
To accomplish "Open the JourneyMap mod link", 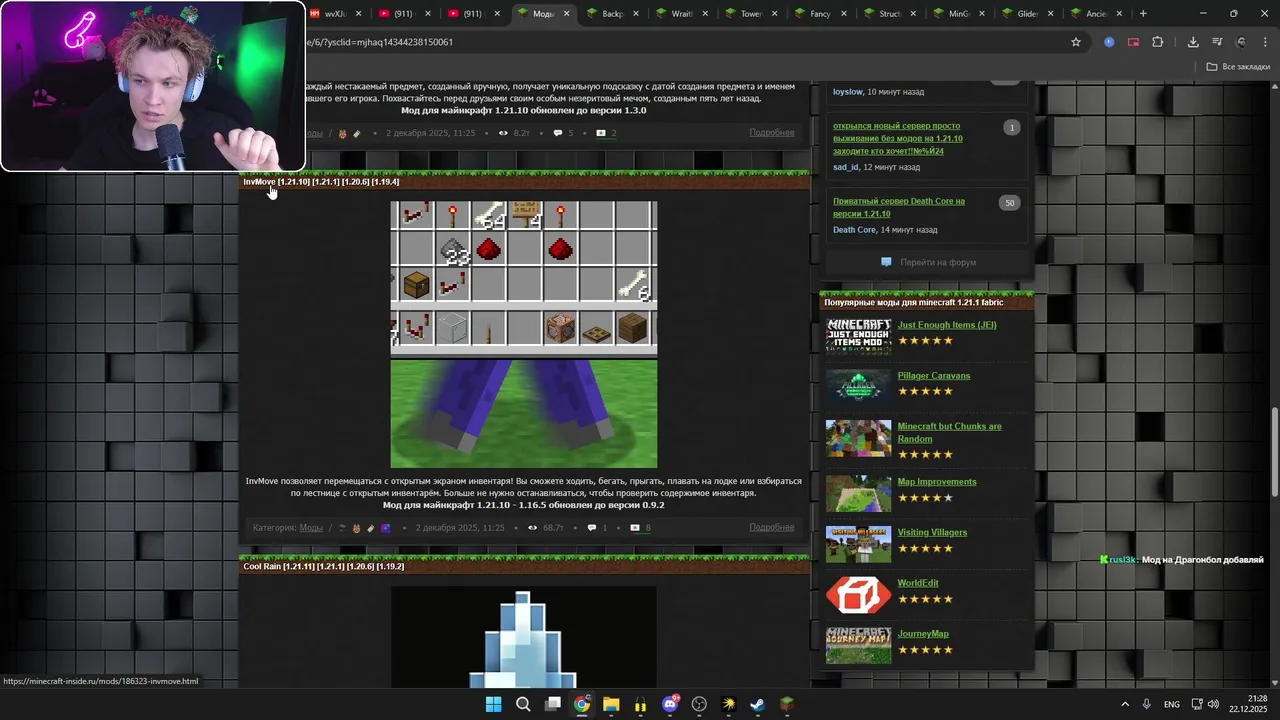I will point(923,634).
